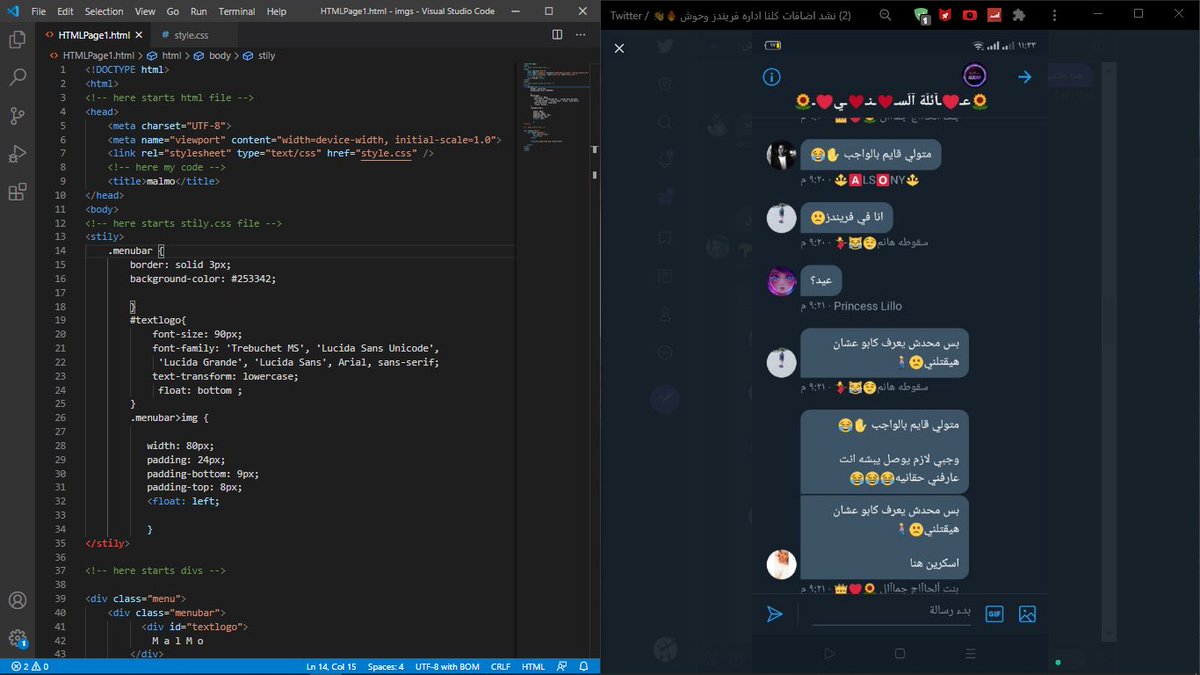Open the Help menu
The width and height of the screenshot is (1200, 675).
(276, 11)
